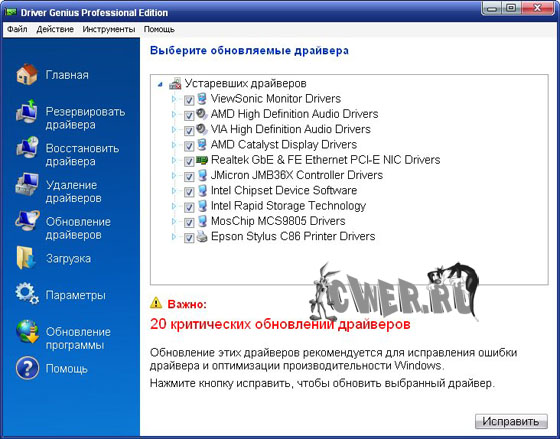Click the Realtek Ethernet network card icon
The height and width of the screenshot is (439, 560).
point(202,160)
